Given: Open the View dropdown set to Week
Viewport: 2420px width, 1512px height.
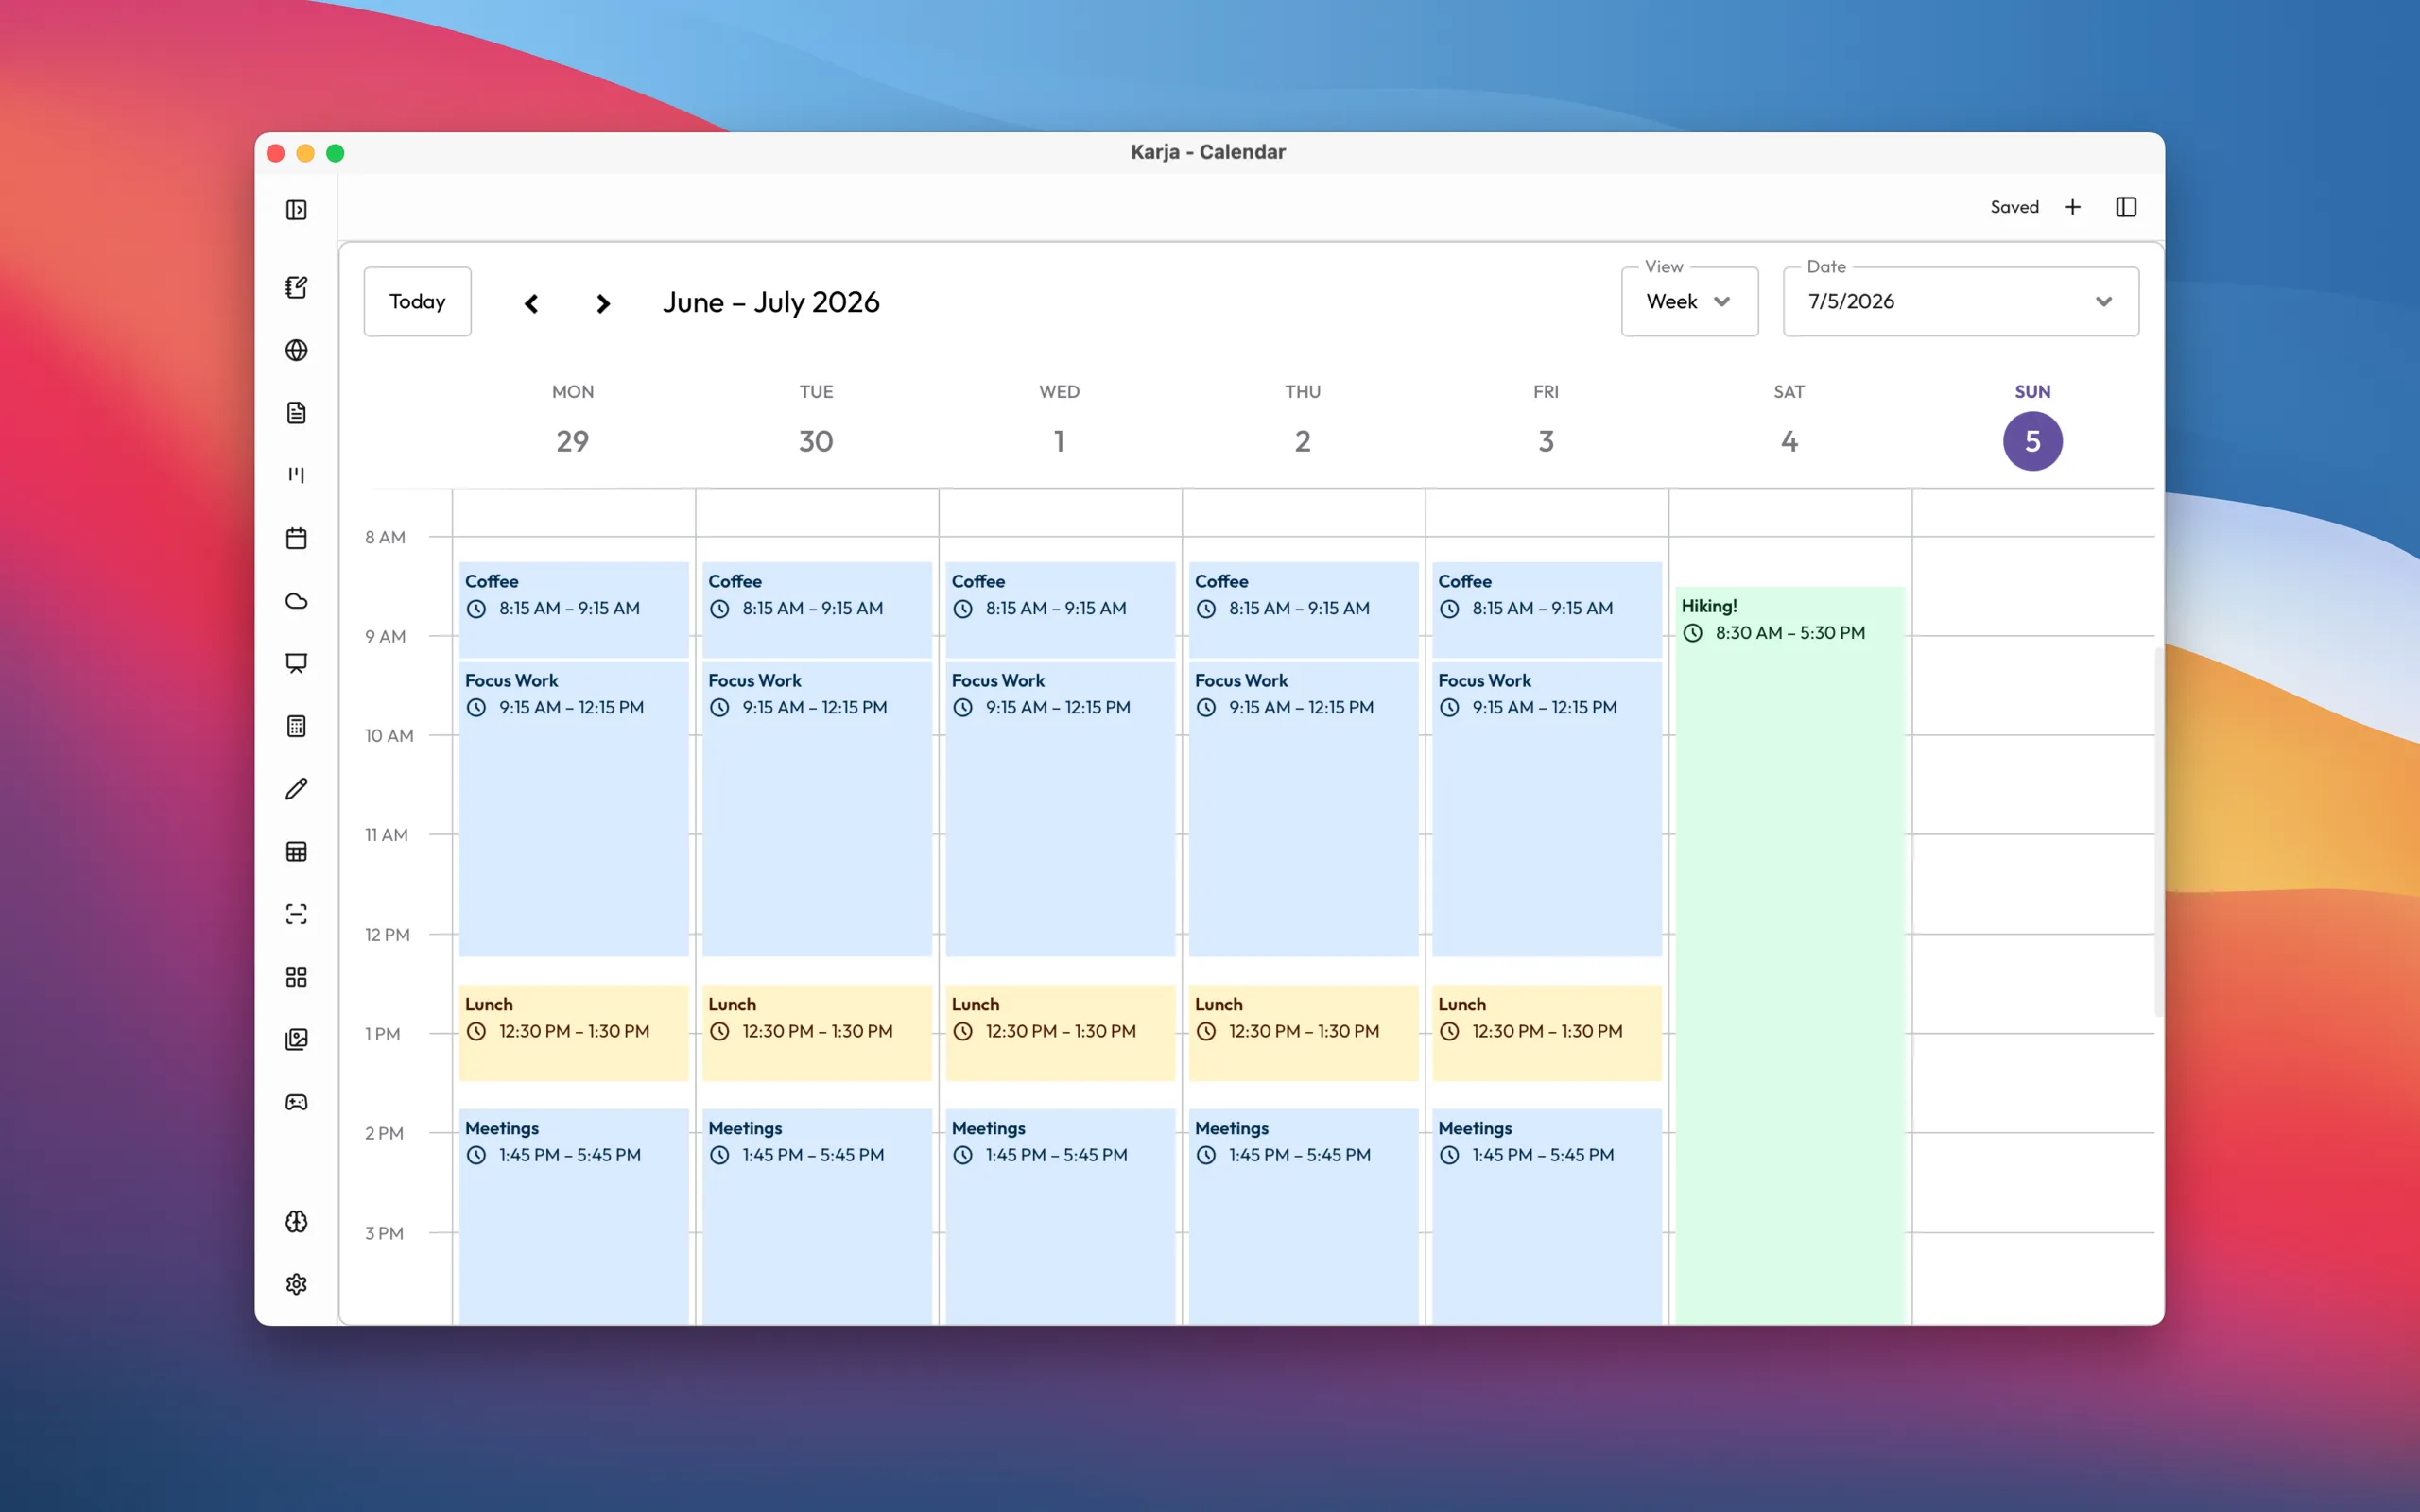Looking at the screenshot, I should point(1689,301).
